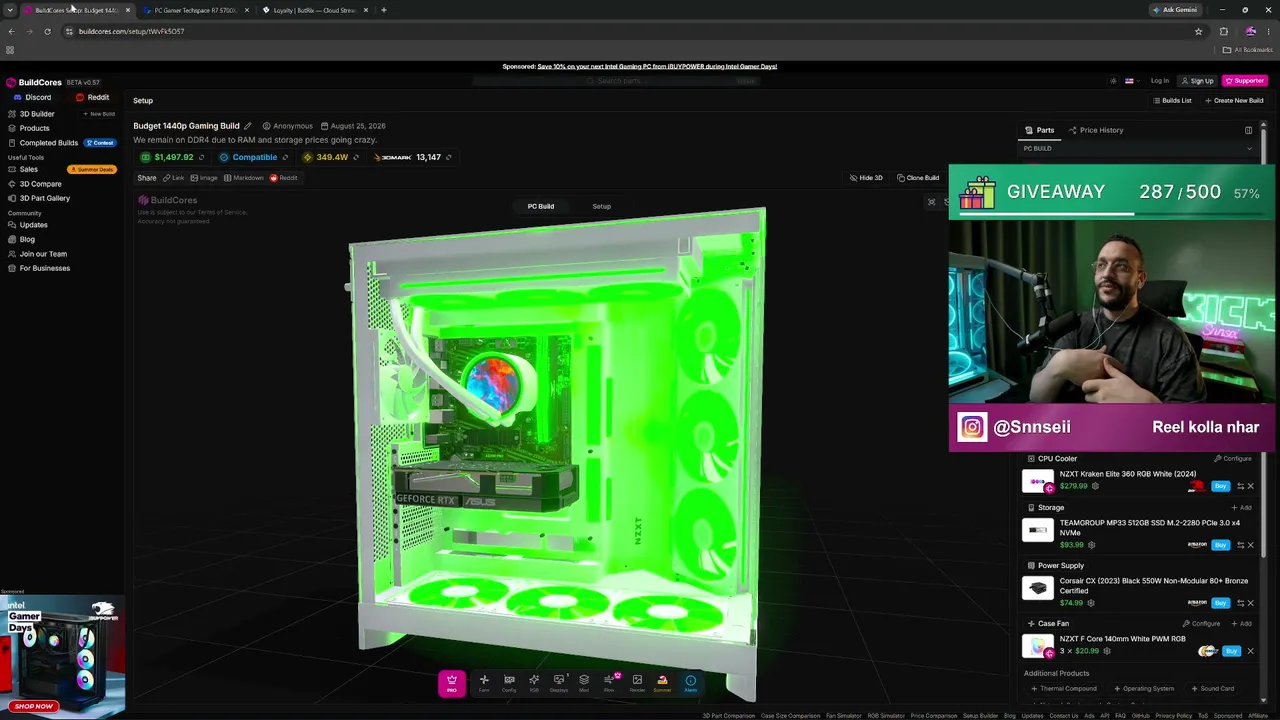Remove the NZXT F Core case fan

tap(1250, 651)
